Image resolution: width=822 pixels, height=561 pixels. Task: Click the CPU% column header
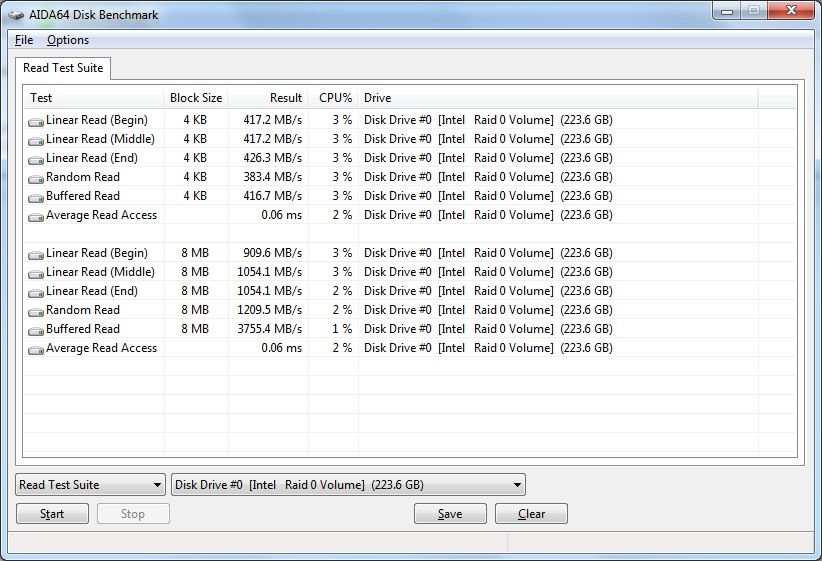point(333,98)
